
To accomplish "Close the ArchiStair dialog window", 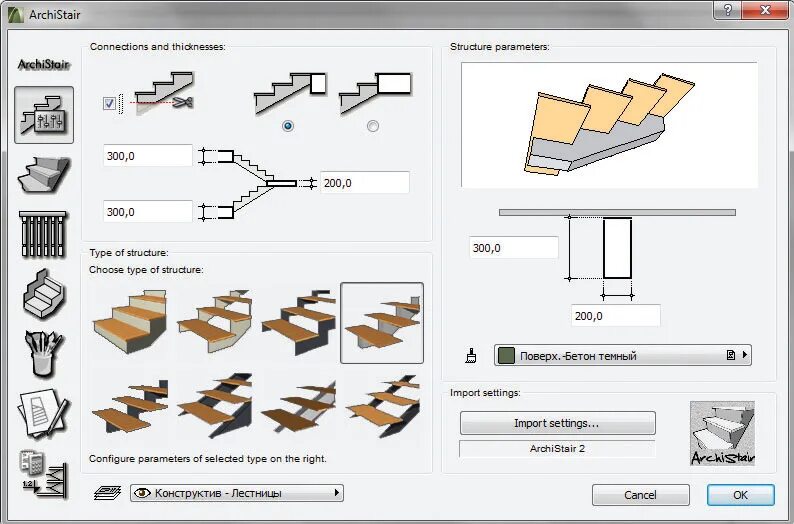I will point(765,10).
